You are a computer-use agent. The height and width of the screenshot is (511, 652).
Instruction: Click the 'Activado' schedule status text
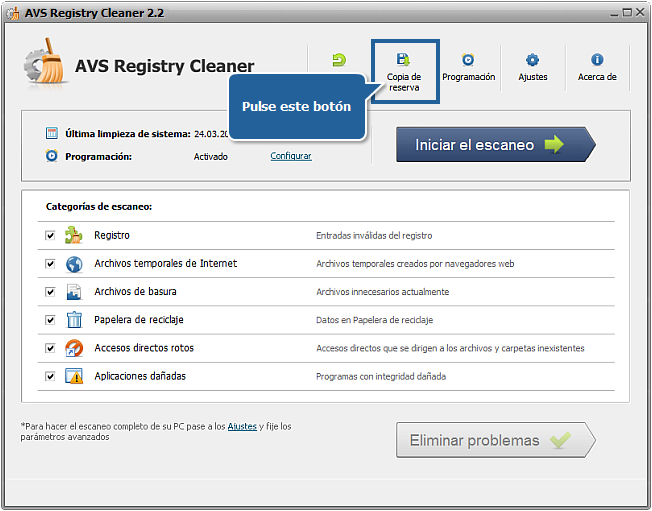210,157
